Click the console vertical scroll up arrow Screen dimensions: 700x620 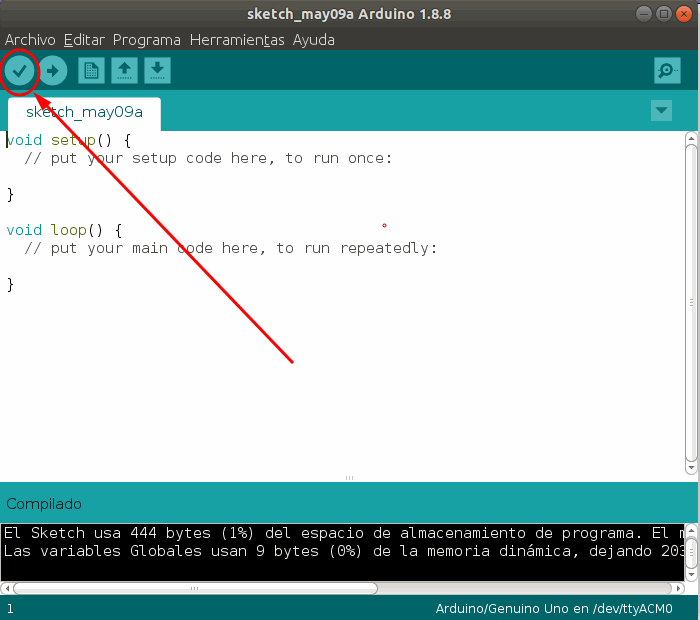tap(692, 530)
